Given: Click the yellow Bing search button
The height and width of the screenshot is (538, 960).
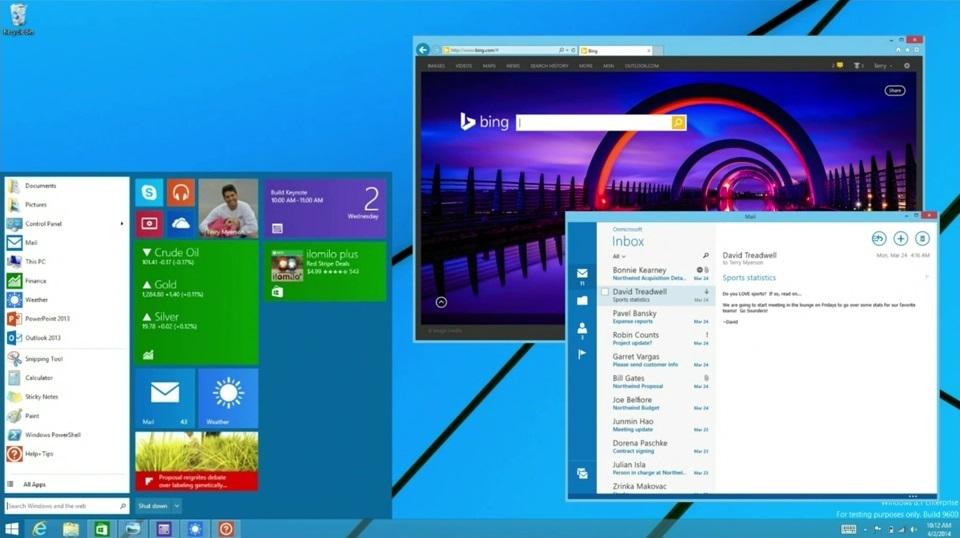Looking at the screenshot, I should pyautogui.click(x=678, y=122).
